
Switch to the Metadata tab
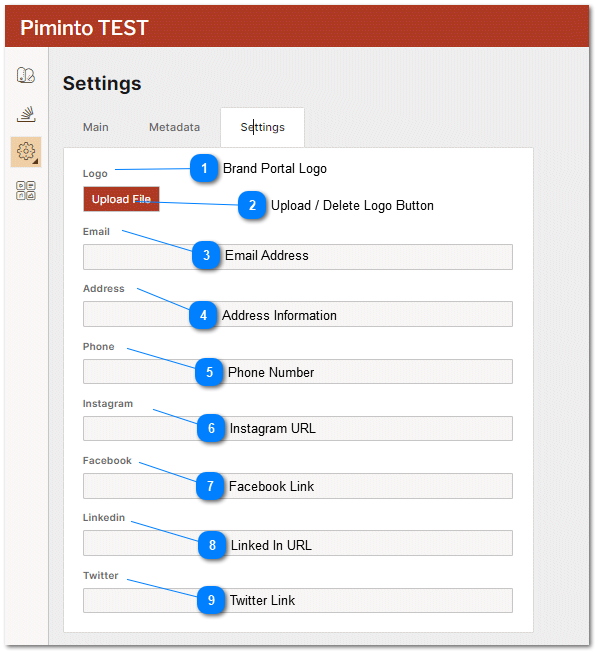tap(174, 127)
